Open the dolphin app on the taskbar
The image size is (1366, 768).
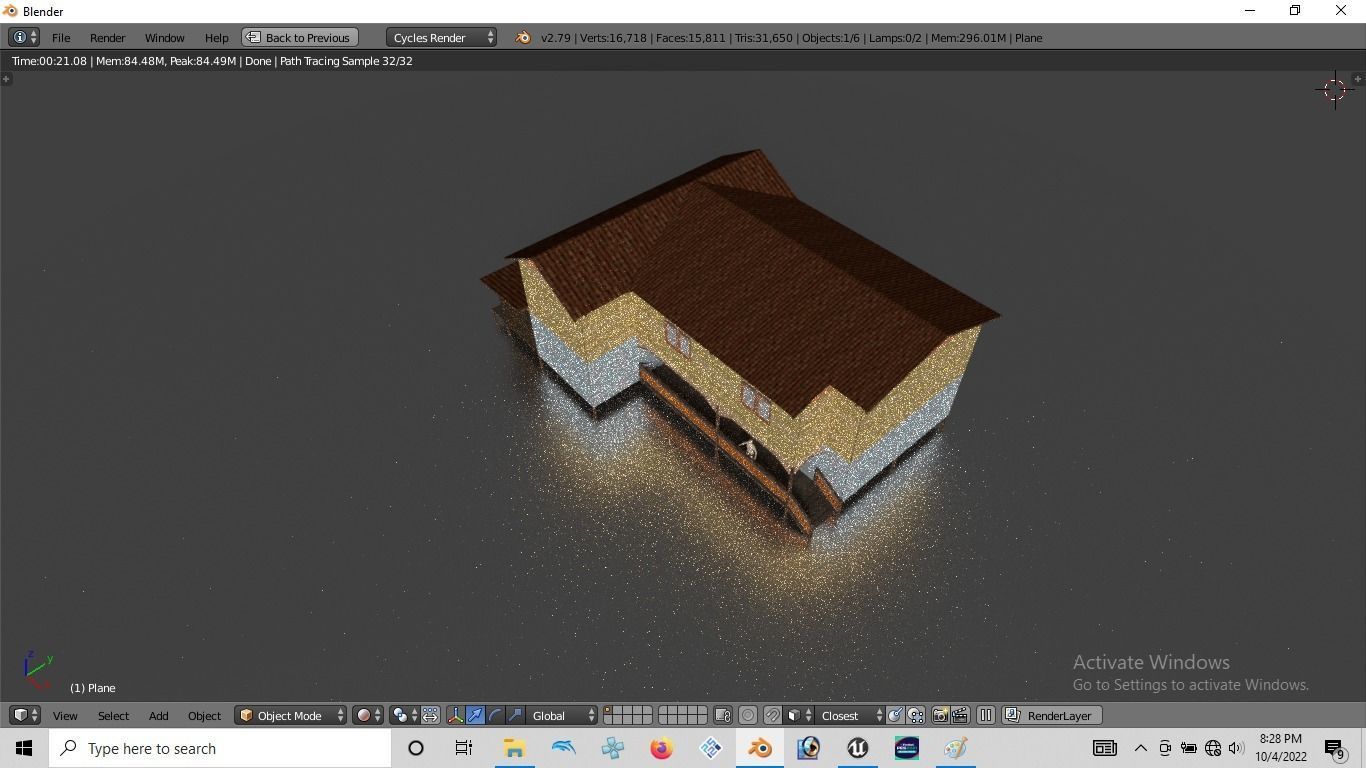[563, 748]
